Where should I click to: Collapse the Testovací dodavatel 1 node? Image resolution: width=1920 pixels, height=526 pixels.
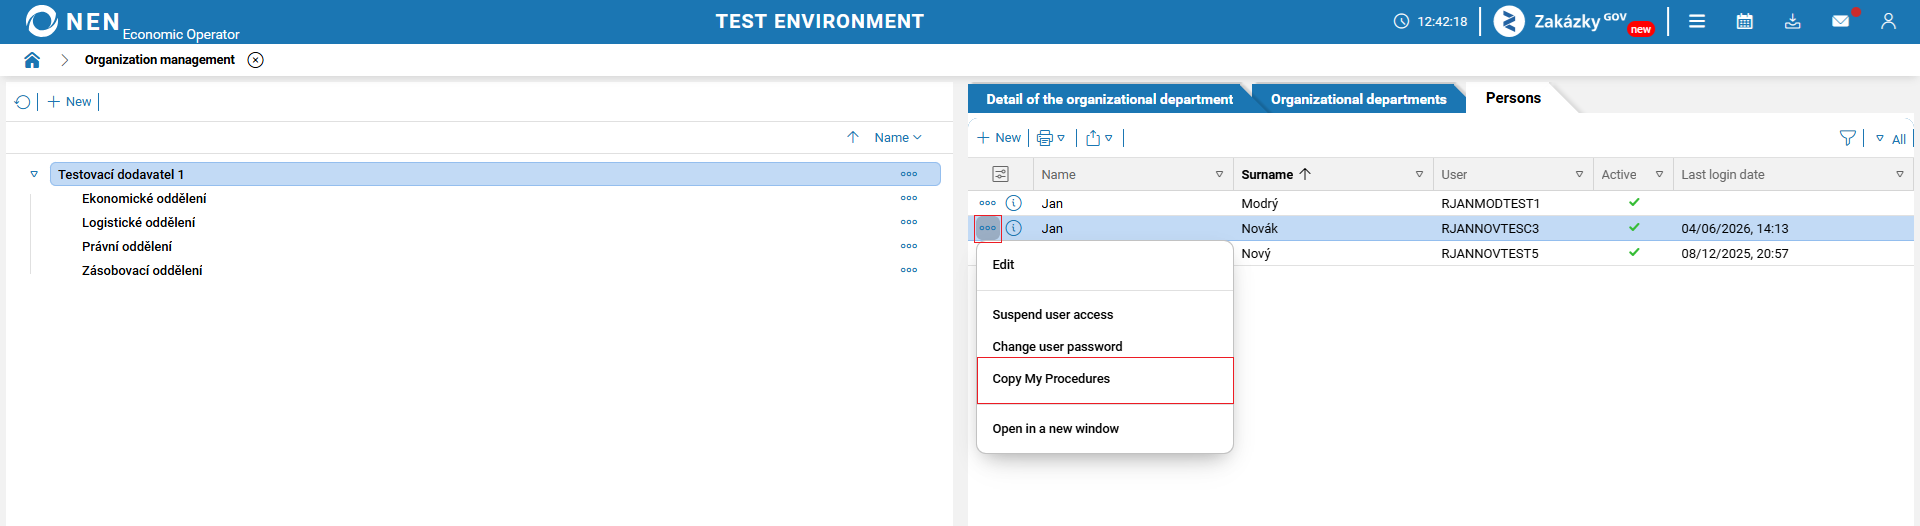[x=34, y=174]
